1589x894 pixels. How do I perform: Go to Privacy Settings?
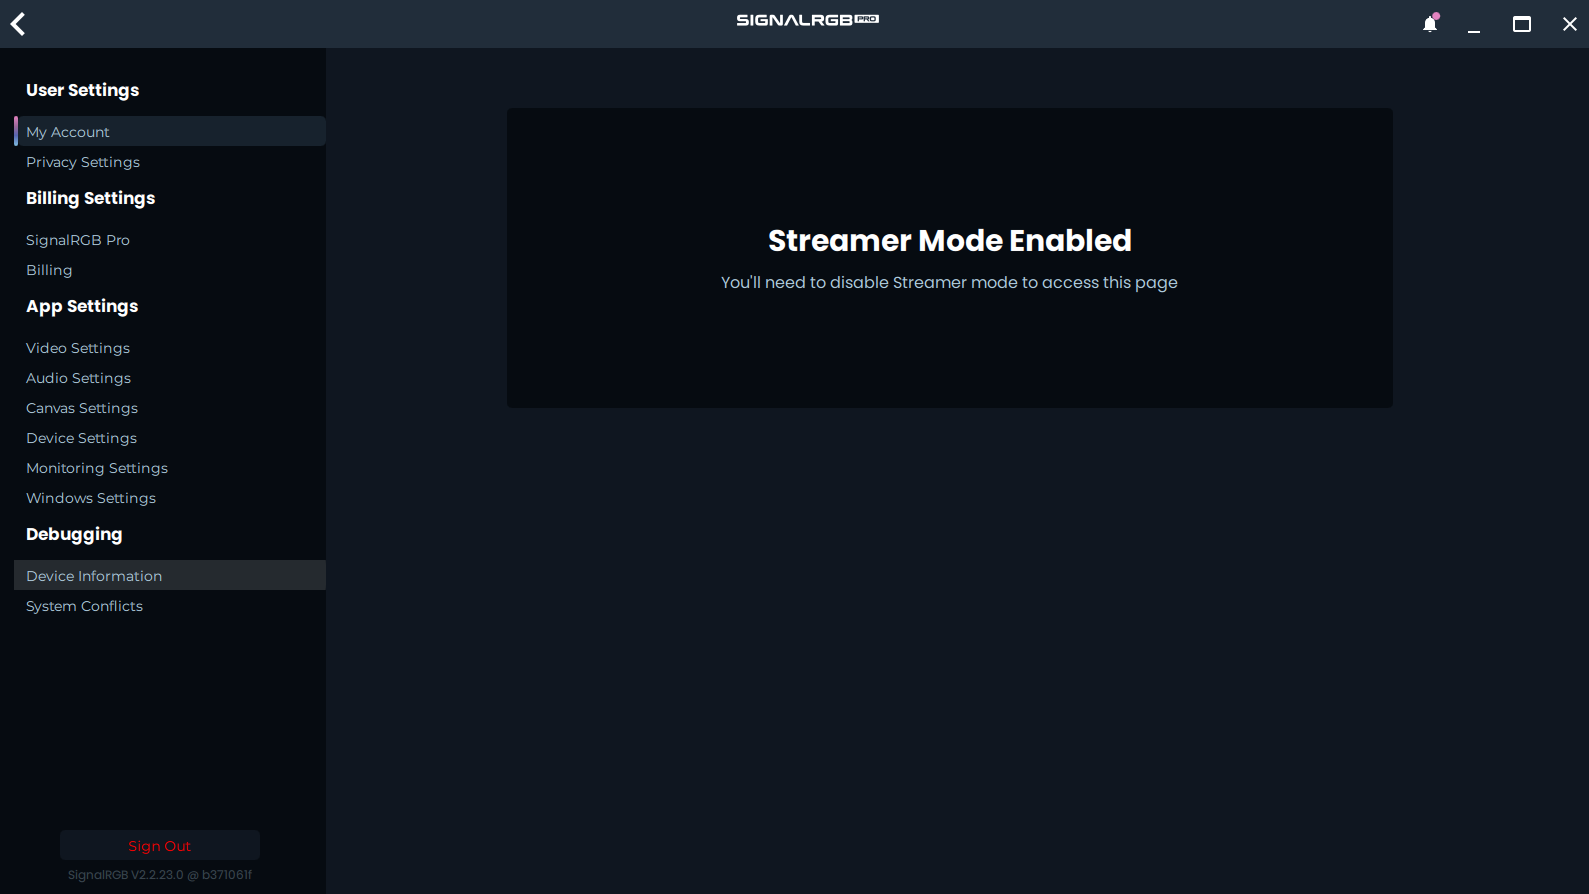click(x=83, y=162)
